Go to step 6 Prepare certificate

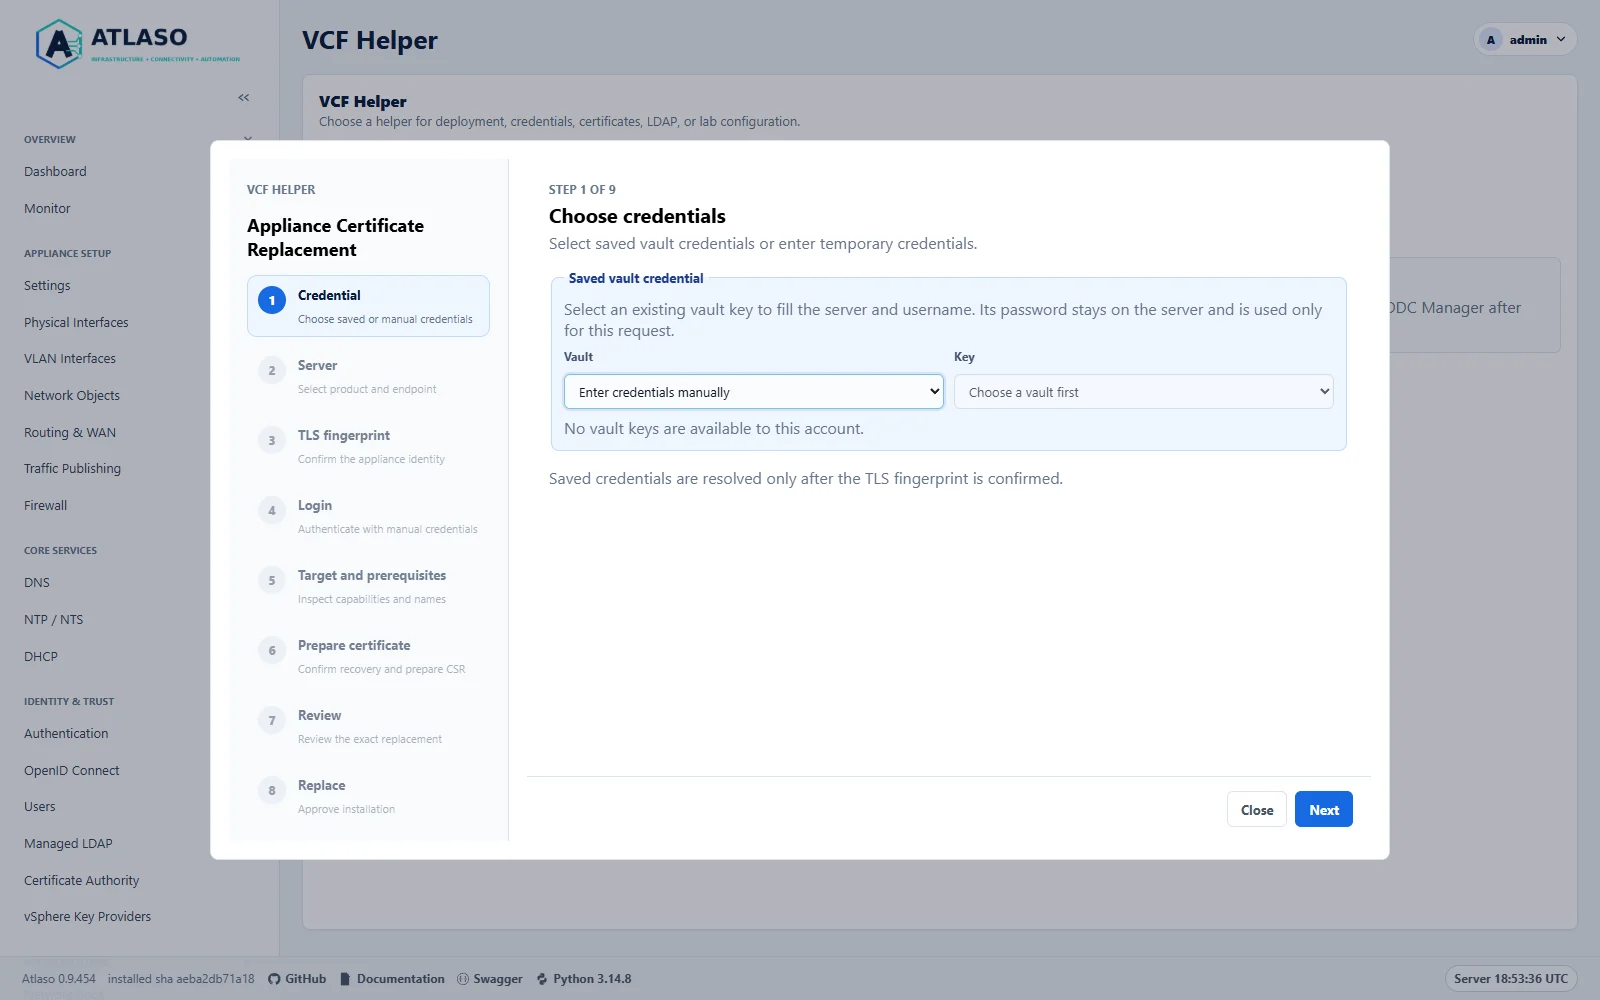[x=368, y=656]
